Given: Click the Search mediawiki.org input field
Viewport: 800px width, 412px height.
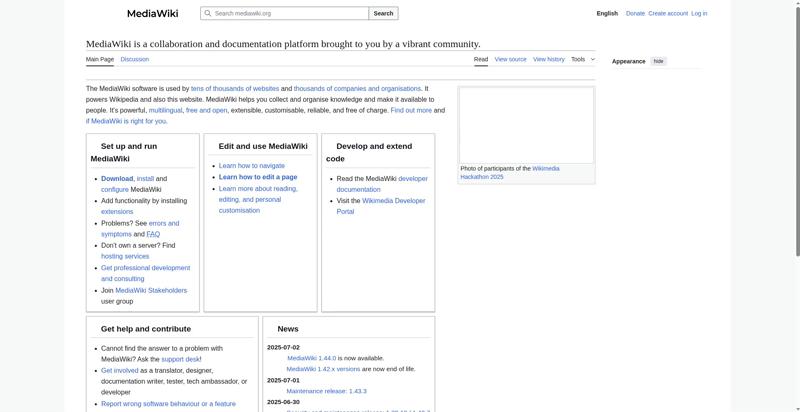Looking at the screenshot, I should point(285,13).
